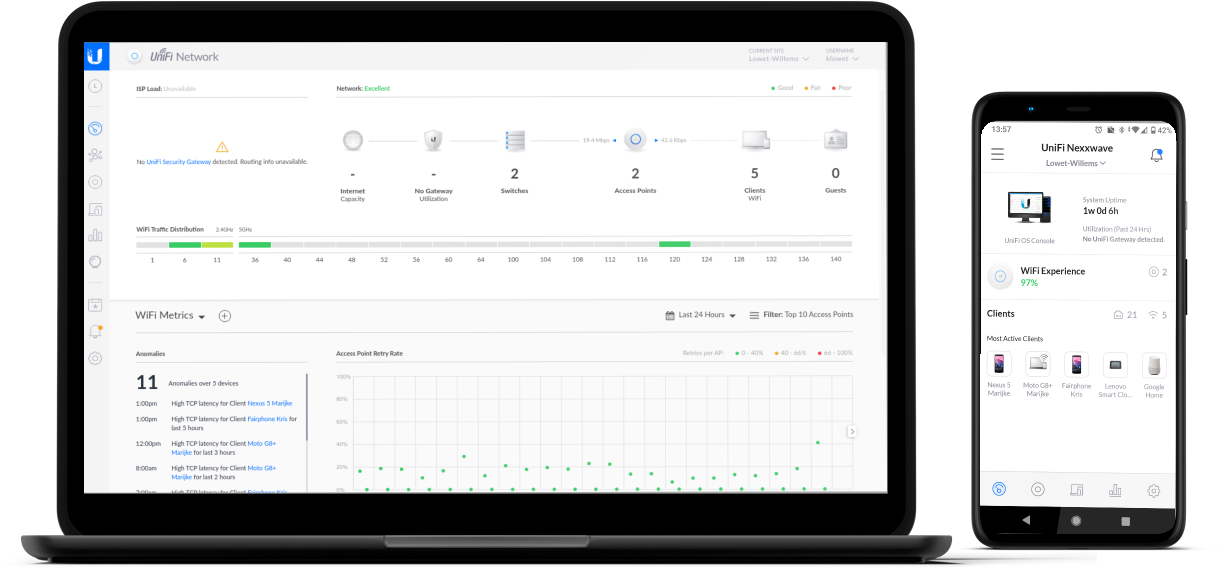The image size is (1227, 568).
Task: Click the yellow warning triangle icon
Action: point(222,146)
